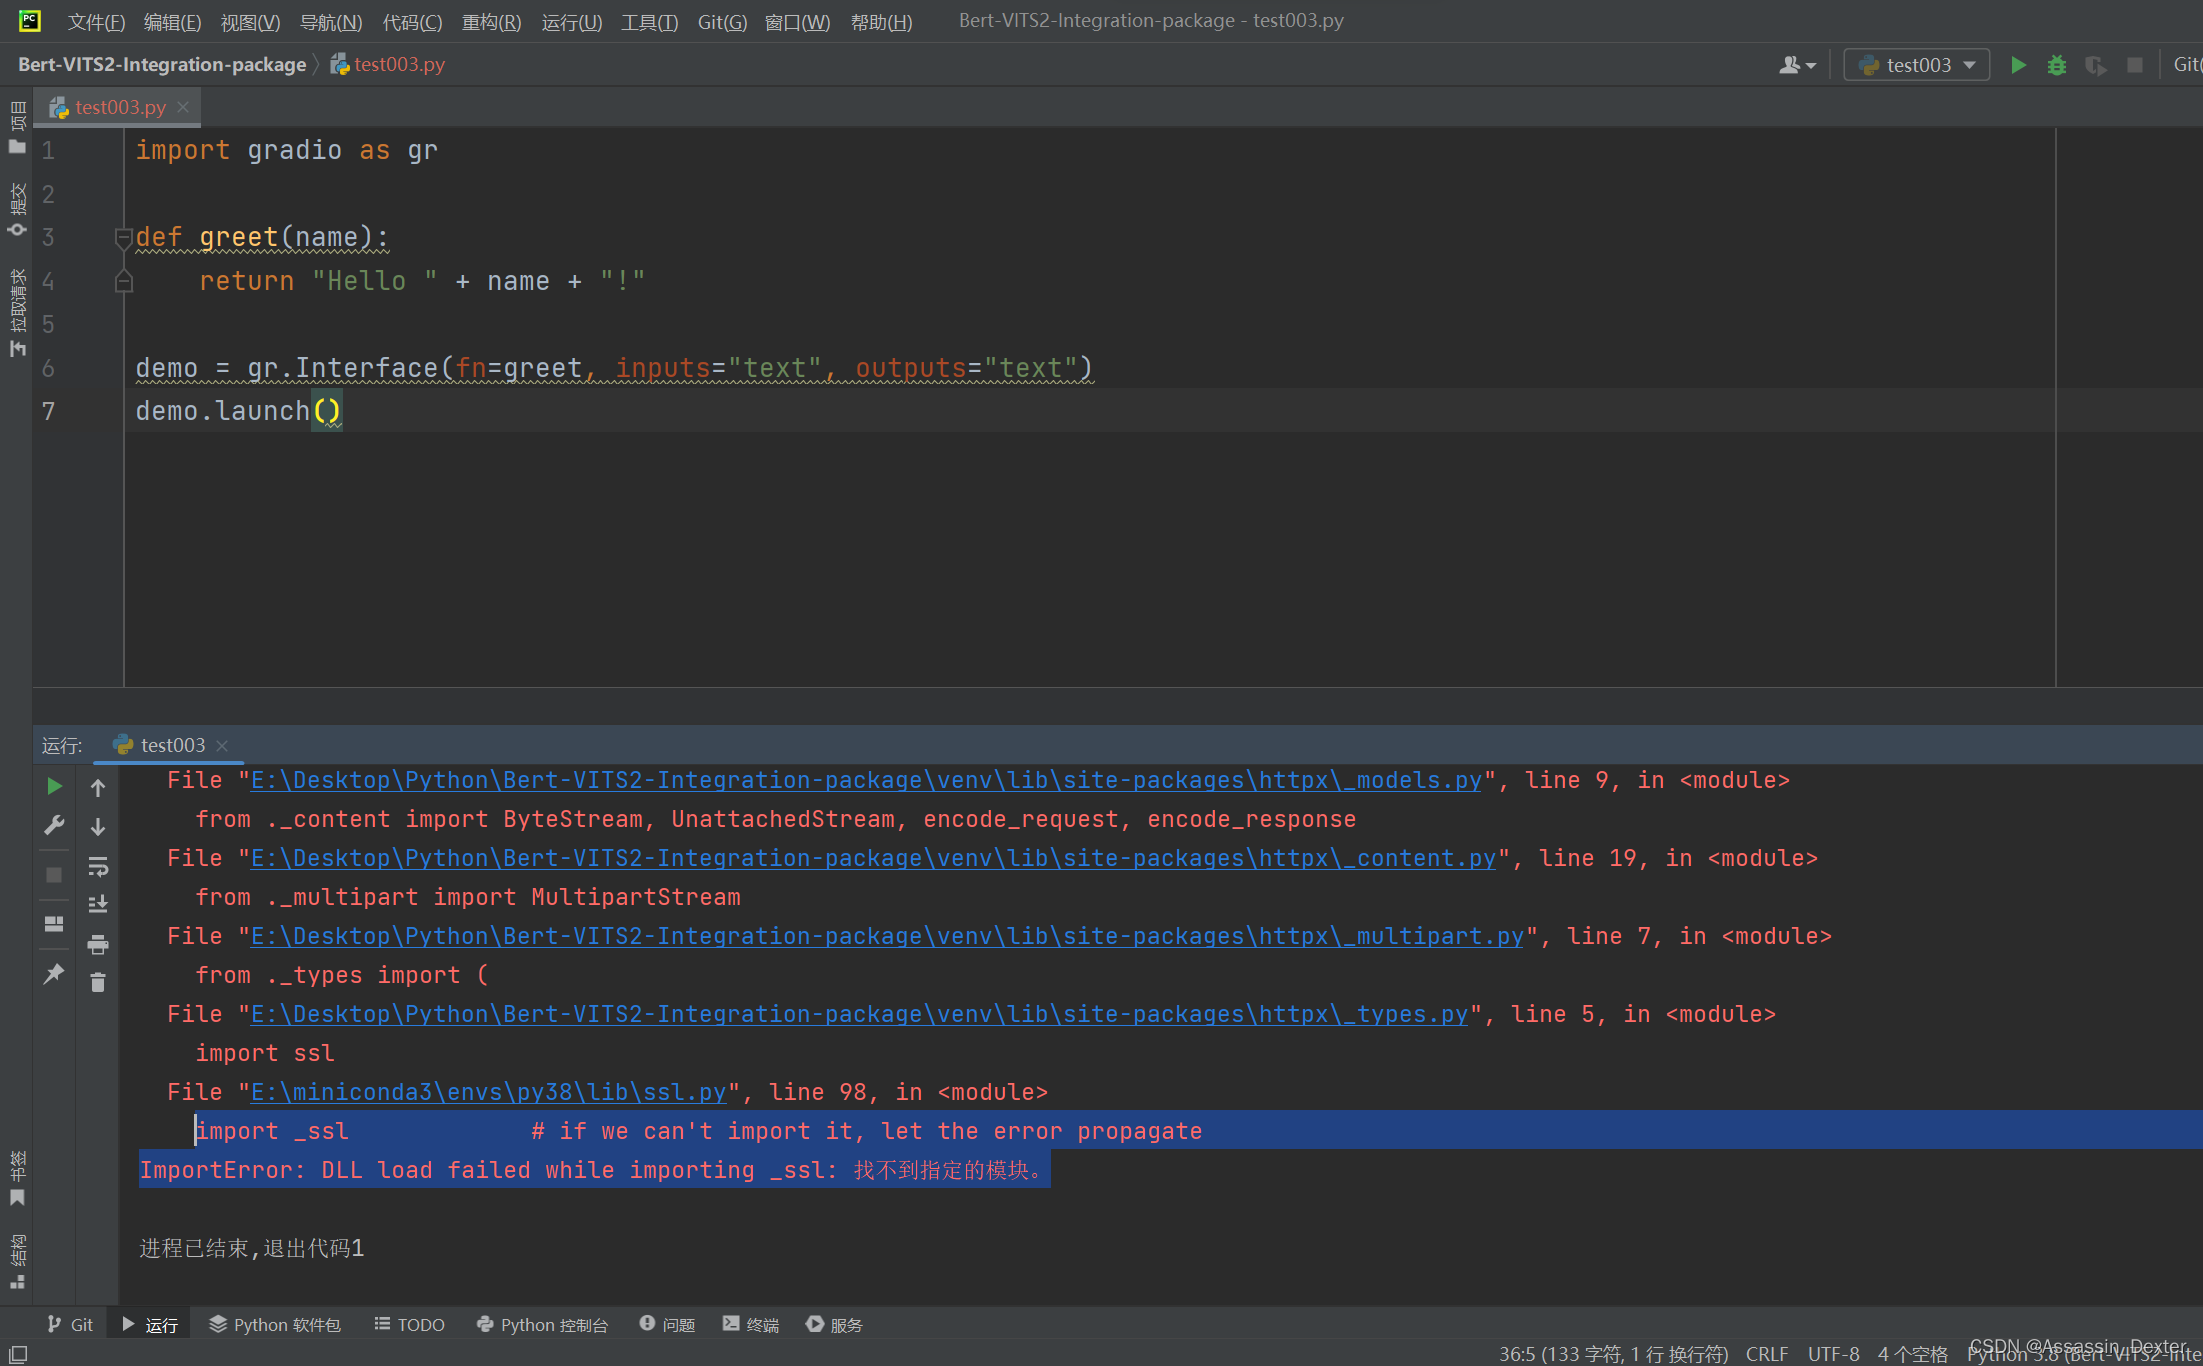Toggle soft-wrap in the console output
2203x1366 pixels.
tap(97, 866)
